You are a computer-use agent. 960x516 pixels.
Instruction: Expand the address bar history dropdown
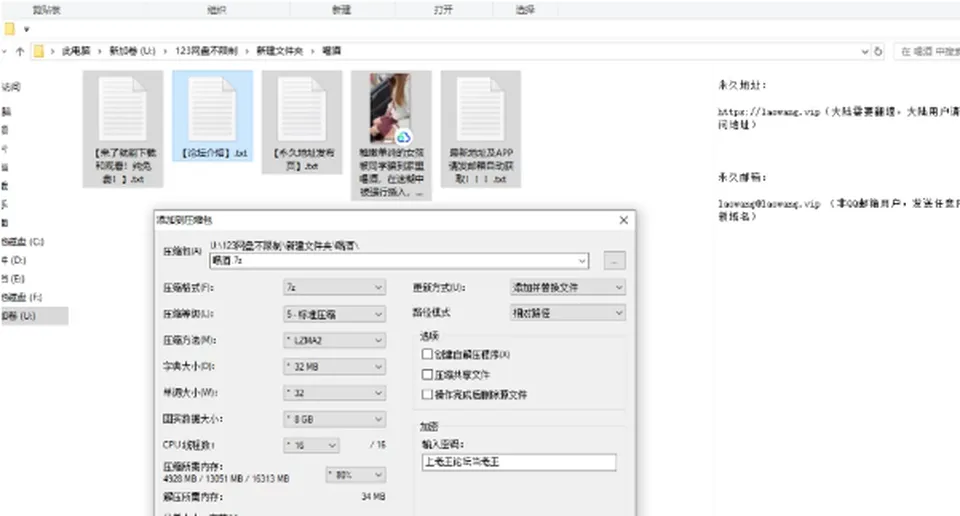pyautogui.click(x=864, y=51)
